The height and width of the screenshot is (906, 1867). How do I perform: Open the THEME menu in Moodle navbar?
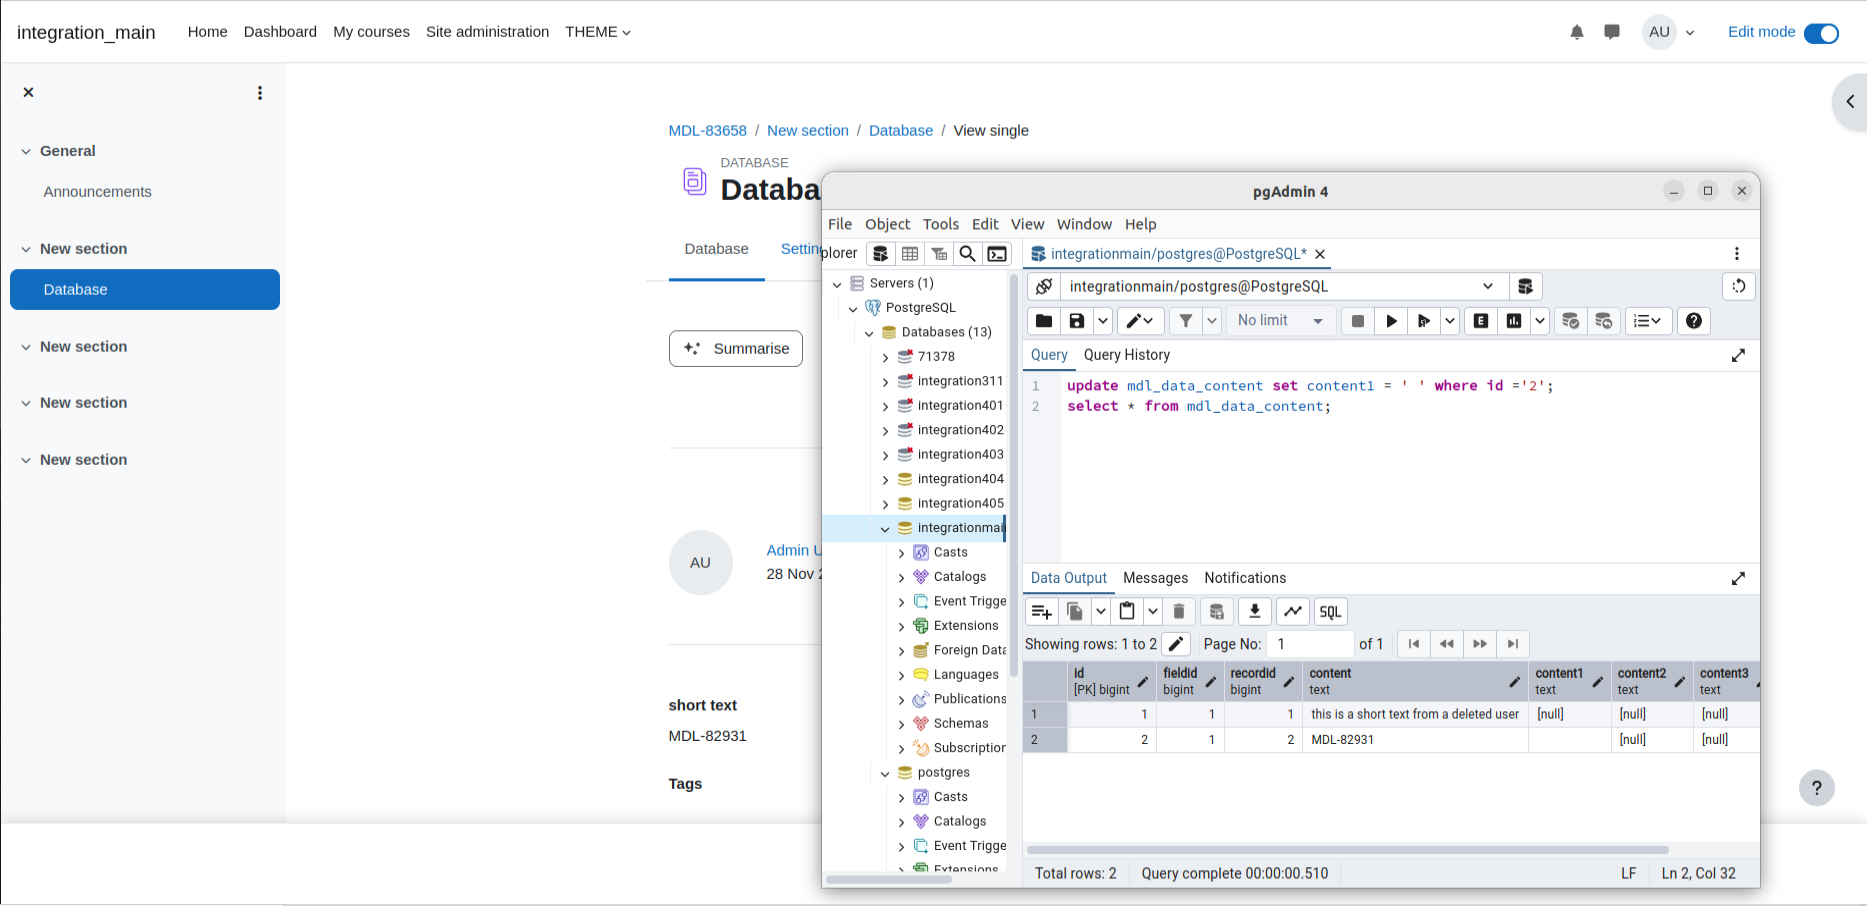tap(598, 32)
